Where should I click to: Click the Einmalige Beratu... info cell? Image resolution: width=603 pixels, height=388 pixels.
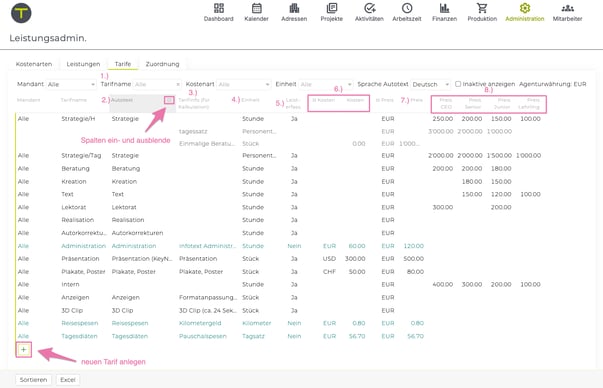207,143
